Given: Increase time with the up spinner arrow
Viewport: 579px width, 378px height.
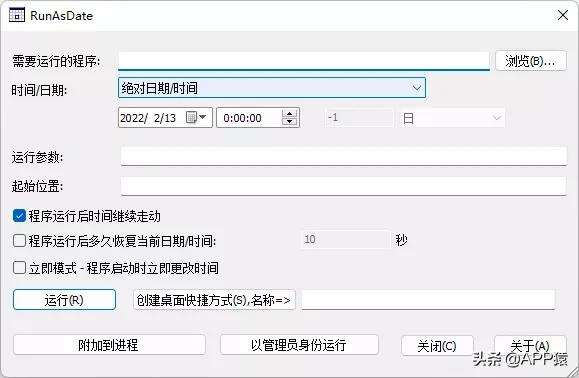Looking at the screenshot, I should click(290, 114).
